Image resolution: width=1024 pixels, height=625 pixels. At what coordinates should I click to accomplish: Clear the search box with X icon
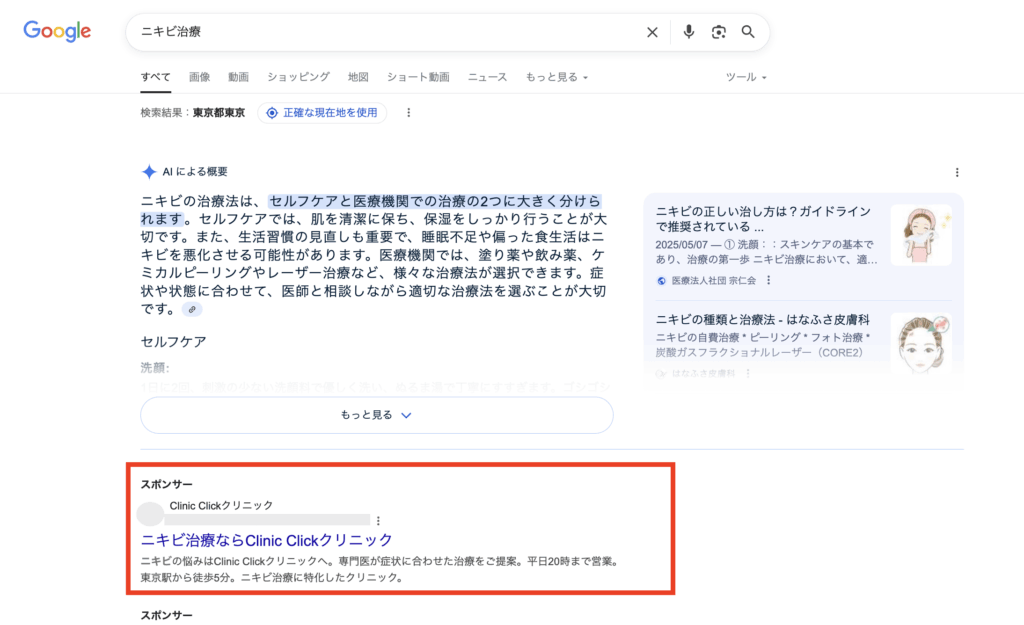click(x=652, y=32)
